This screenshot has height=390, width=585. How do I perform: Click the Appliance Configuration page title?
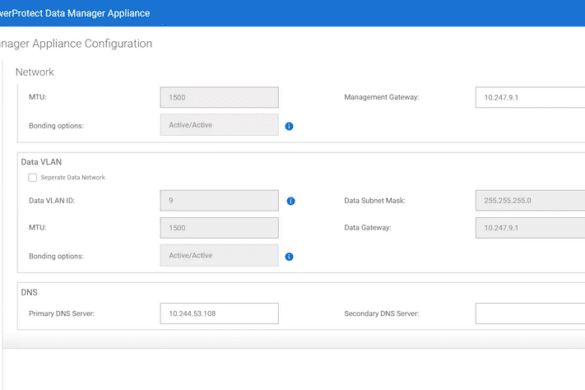coord(76,44)
